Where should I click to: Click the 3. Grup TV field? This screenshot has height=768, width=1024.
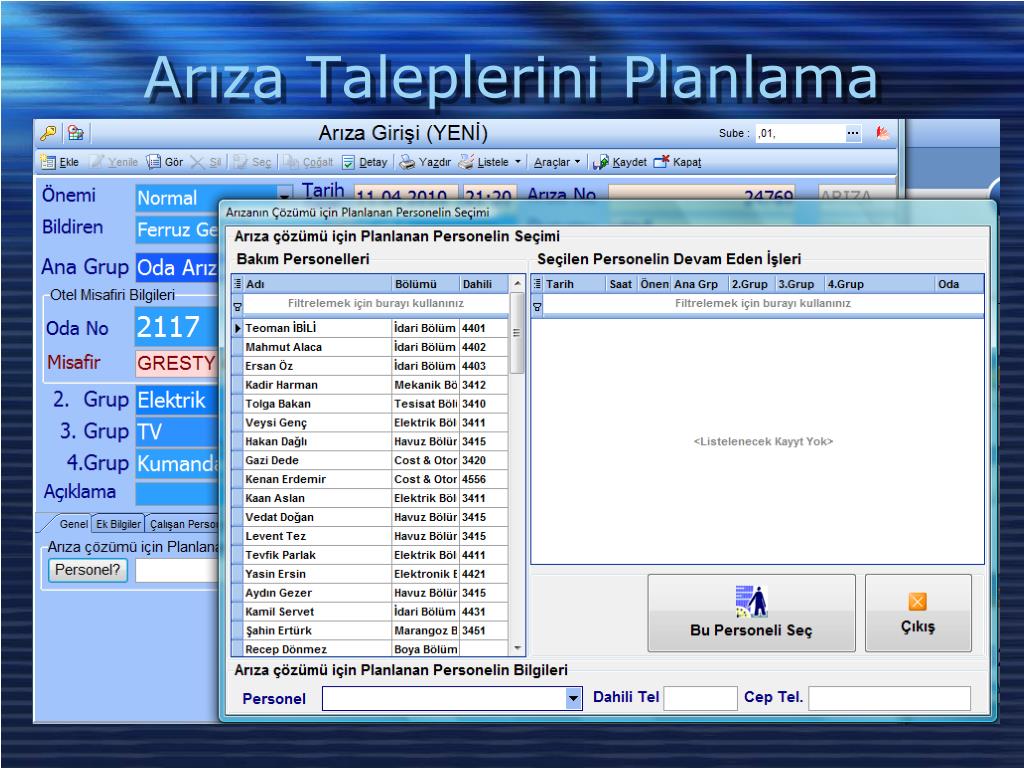(x=176, y=432)
